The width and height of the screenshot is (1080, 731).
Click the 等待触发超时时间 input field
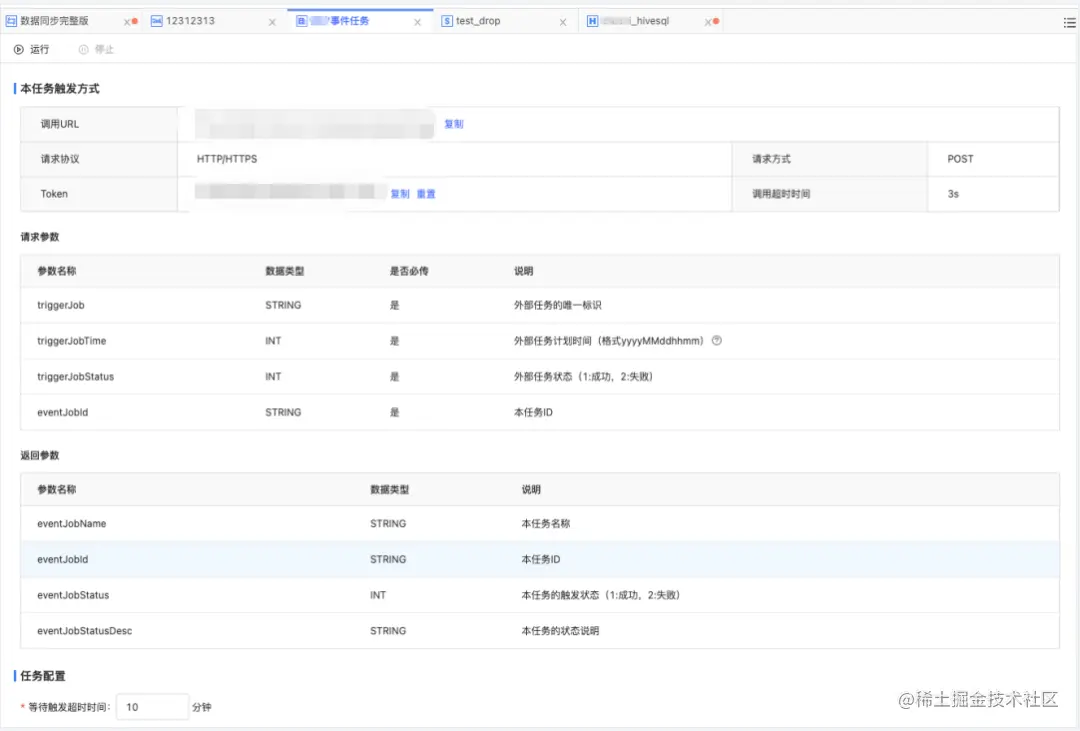coord(152,707)
